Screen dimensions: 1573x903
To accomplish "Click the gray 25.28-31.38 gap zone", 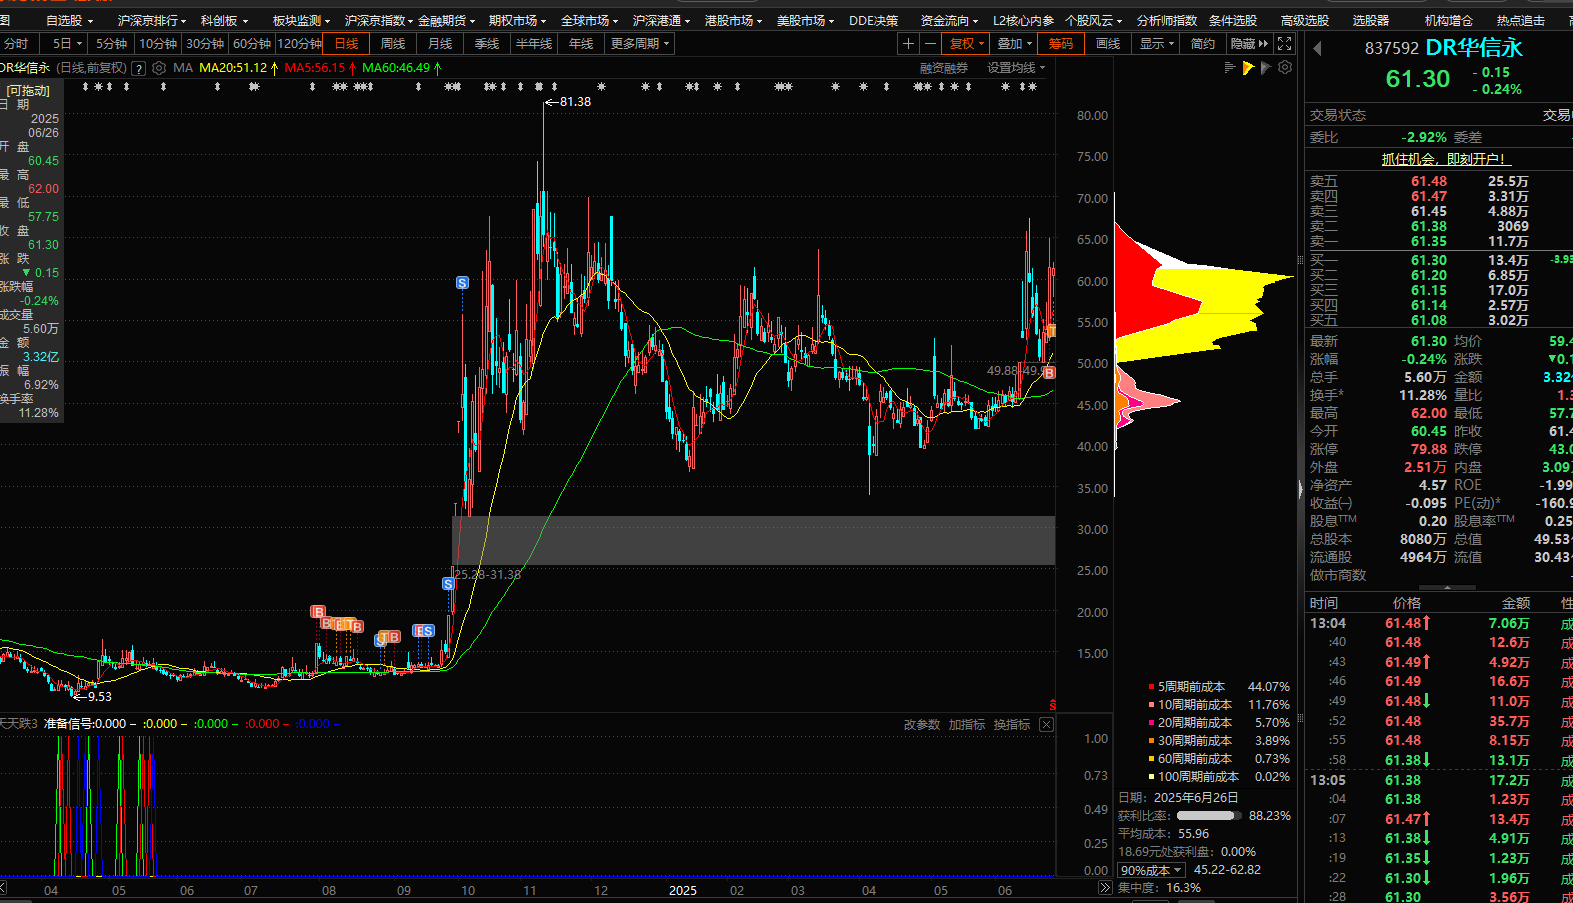I will [755, 541].
